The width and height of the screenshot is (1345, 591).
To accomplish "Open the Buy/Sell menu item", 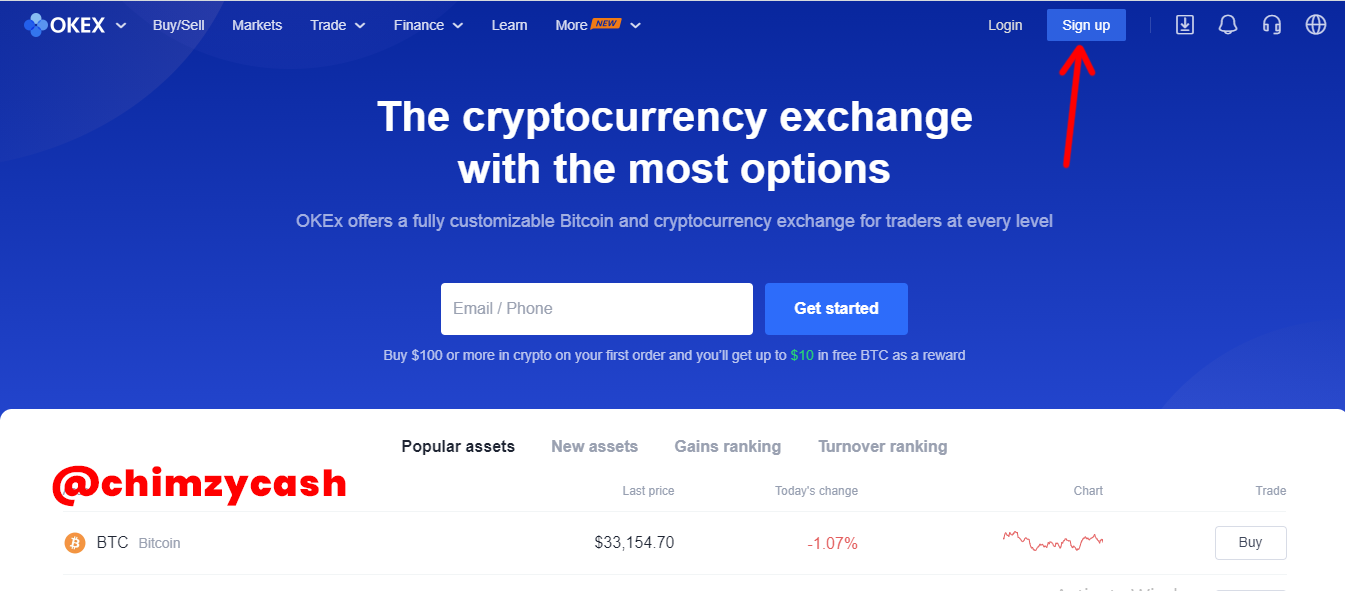I will [178, 25].
